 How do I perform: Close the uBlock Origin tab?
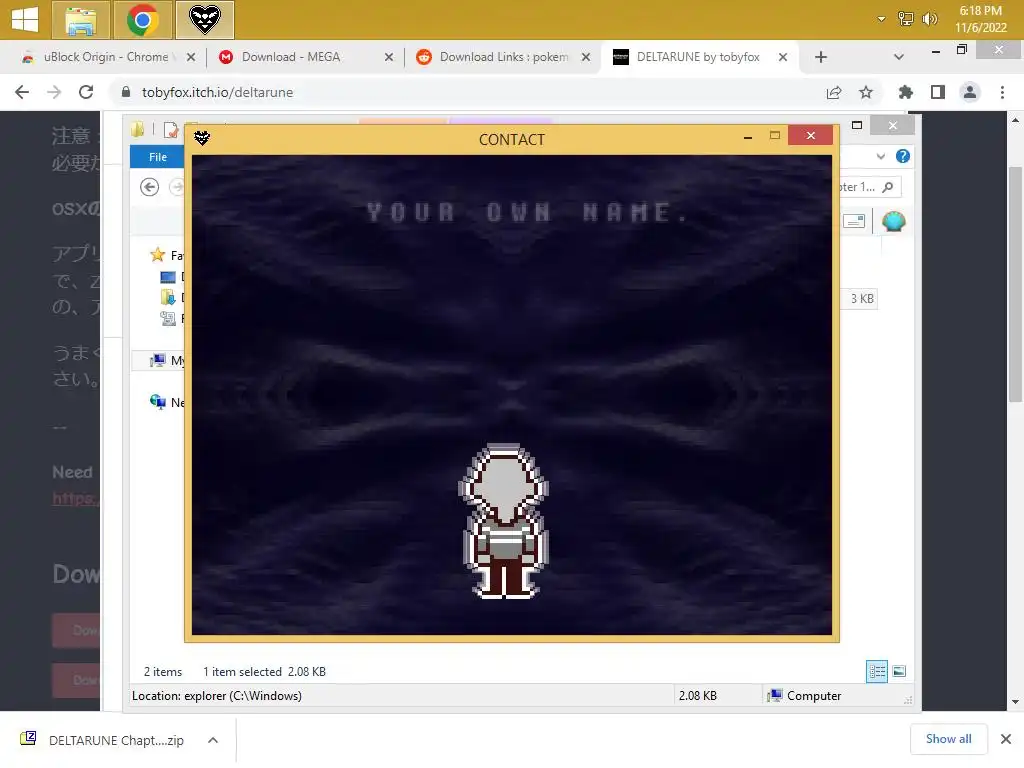(x=191, y=57)
